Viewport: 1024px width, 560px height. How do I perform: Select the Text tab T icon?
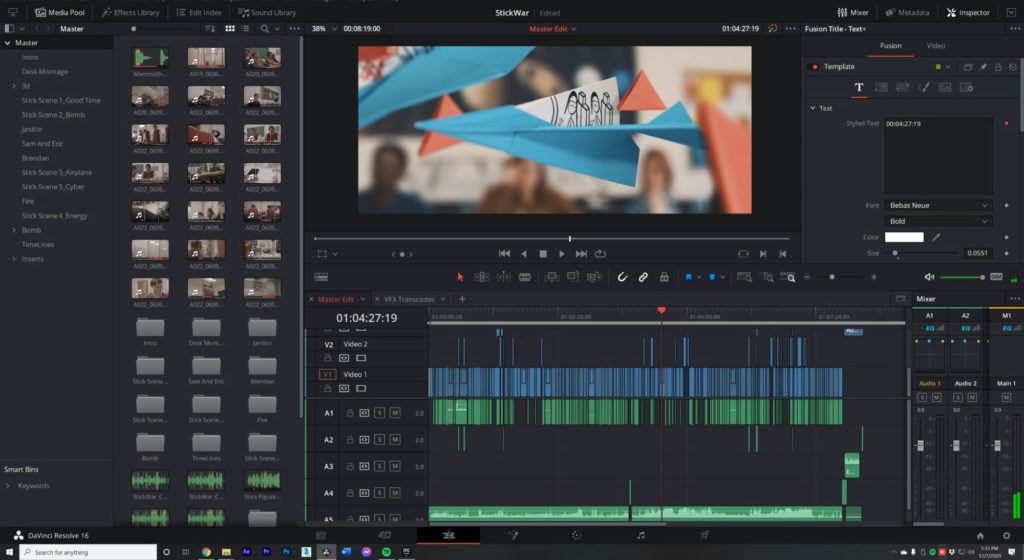click(859, 87)
